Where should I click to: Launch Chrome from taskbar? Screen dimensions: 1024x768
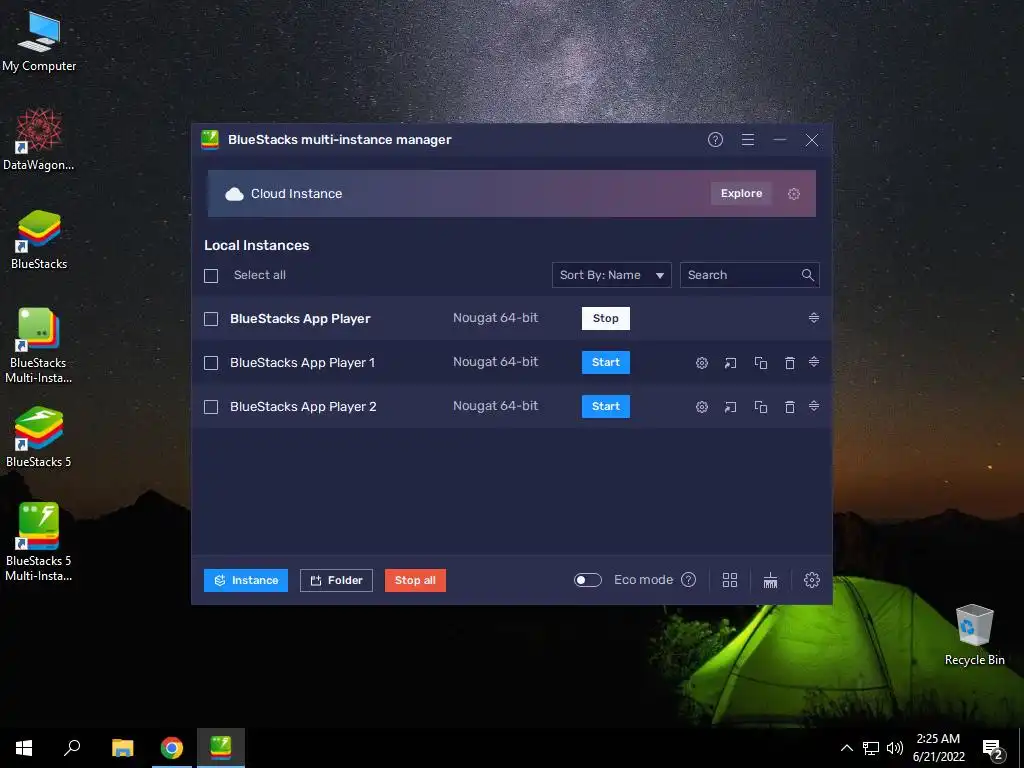[x=172, y=748]
